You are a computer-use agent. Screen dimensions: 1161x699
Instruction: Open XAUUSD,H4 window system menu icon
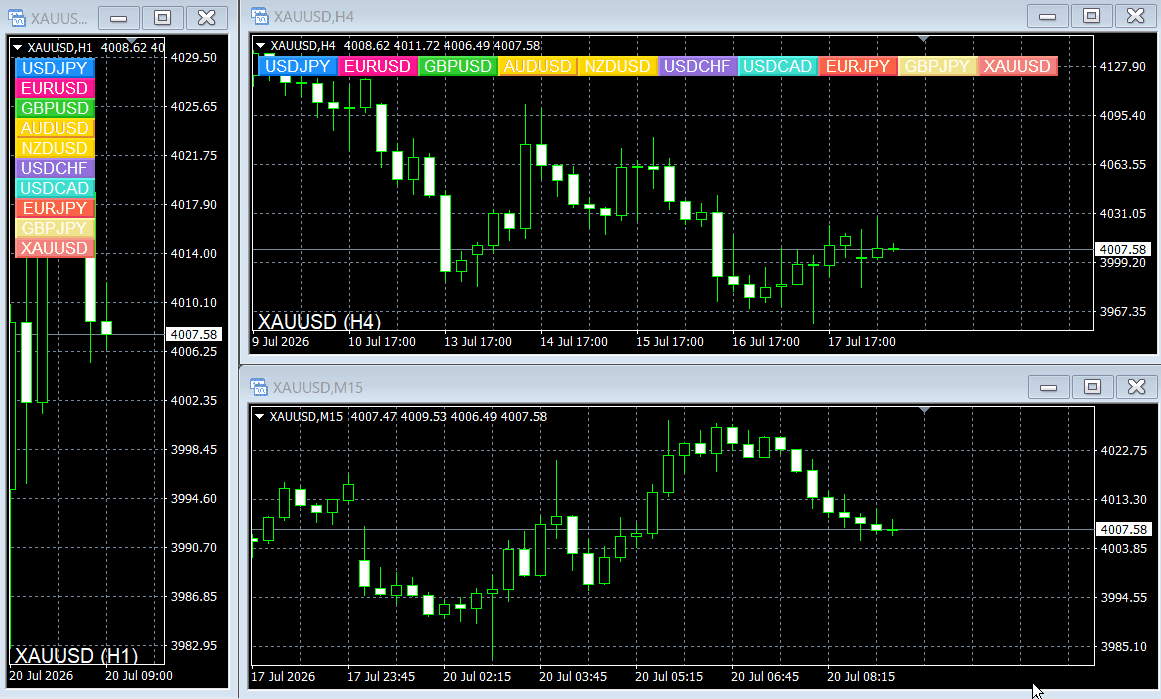(259, 16)
